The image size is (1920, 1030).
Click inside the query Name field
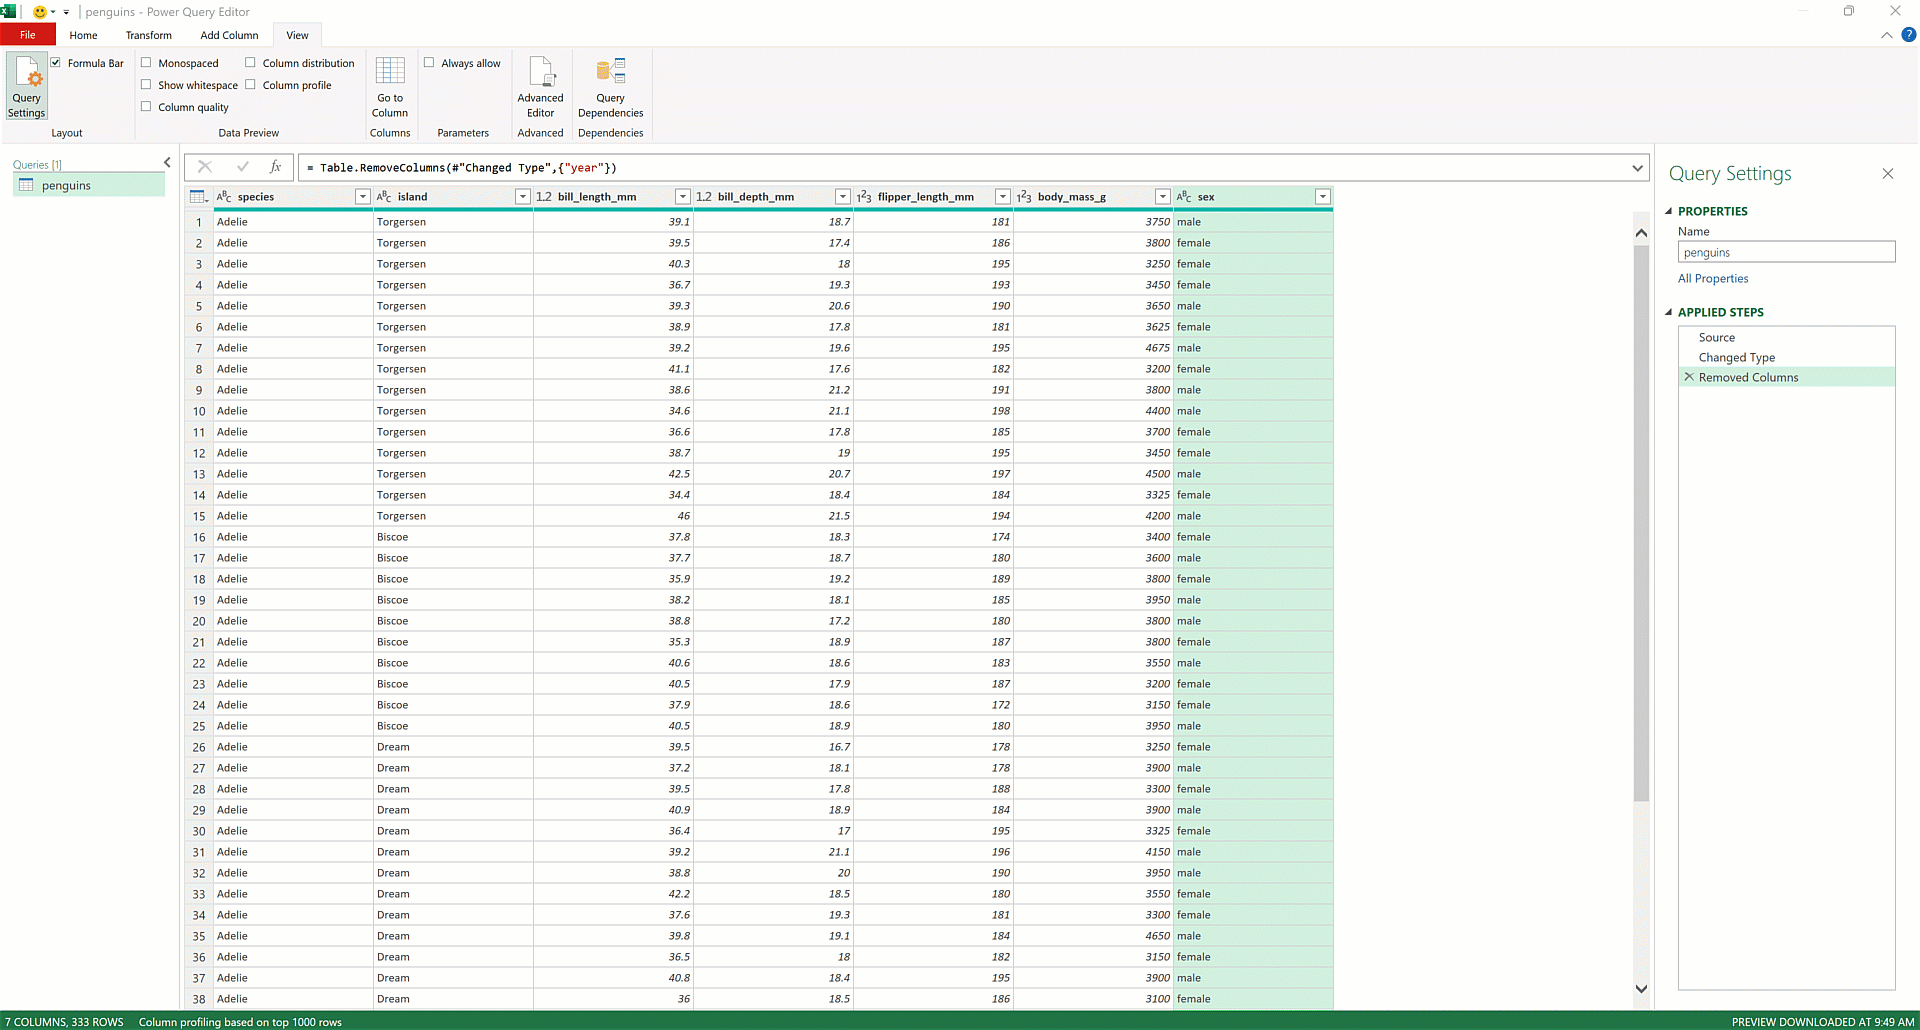1786,251
